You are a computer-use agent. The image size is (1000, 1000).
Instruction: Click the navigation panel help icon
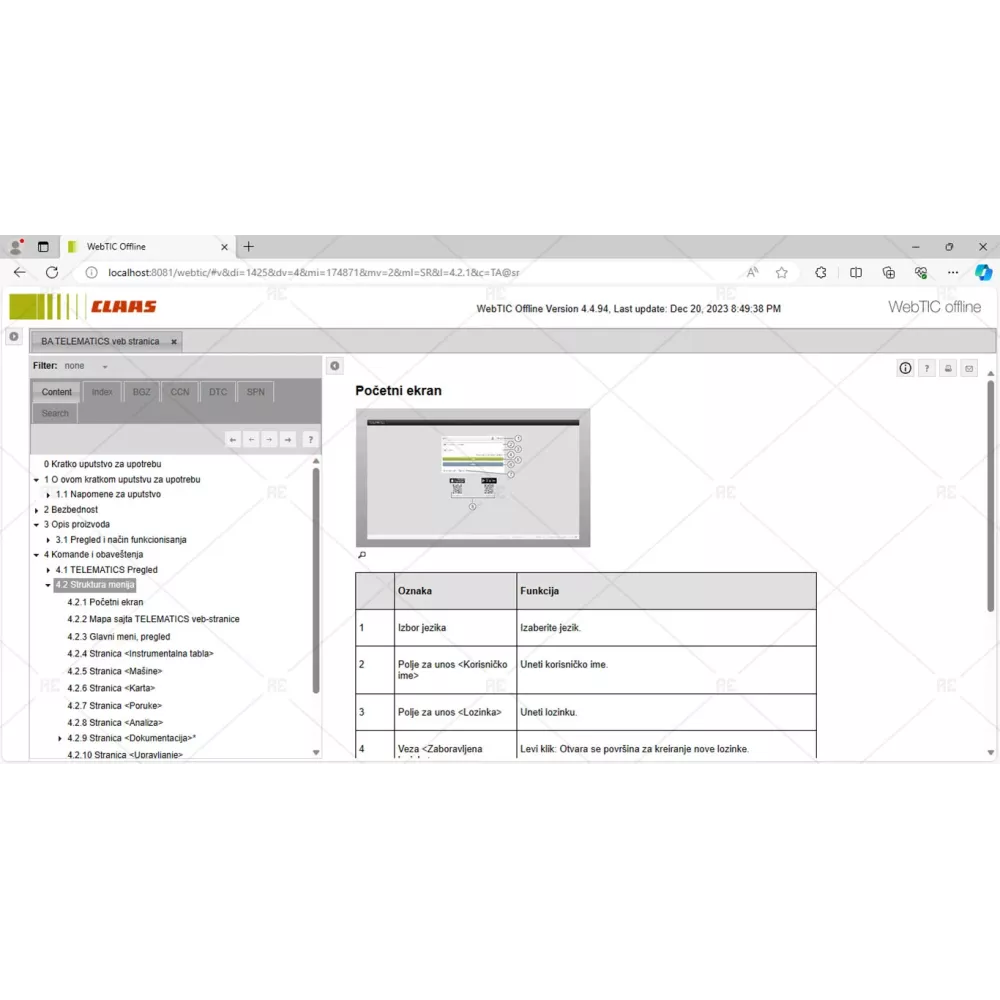(x=311, y=439)
